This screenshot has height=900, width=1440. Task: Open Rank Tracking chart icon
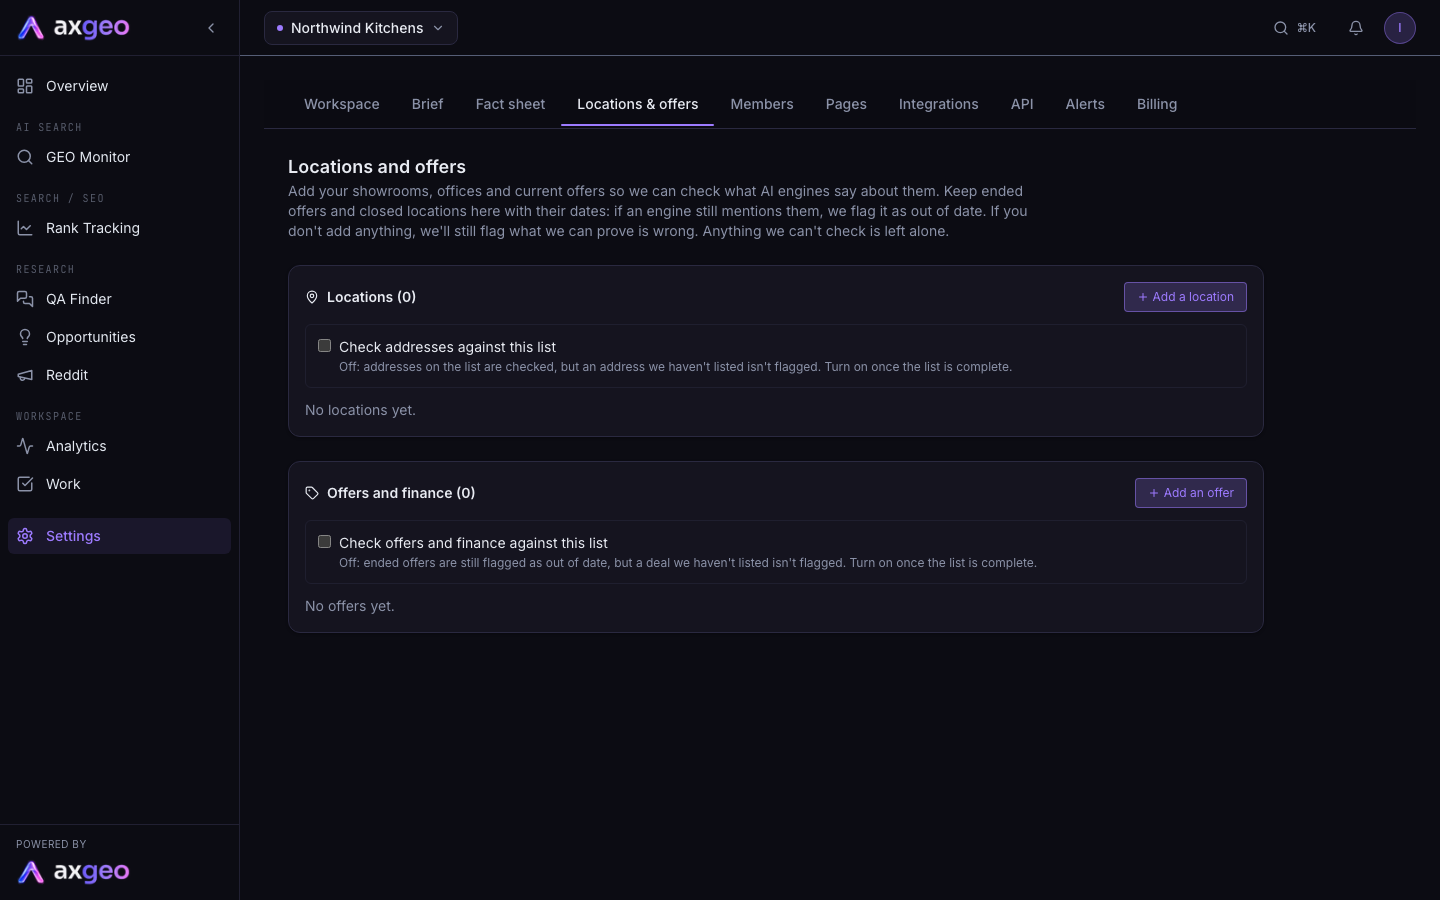click(25, 228)
